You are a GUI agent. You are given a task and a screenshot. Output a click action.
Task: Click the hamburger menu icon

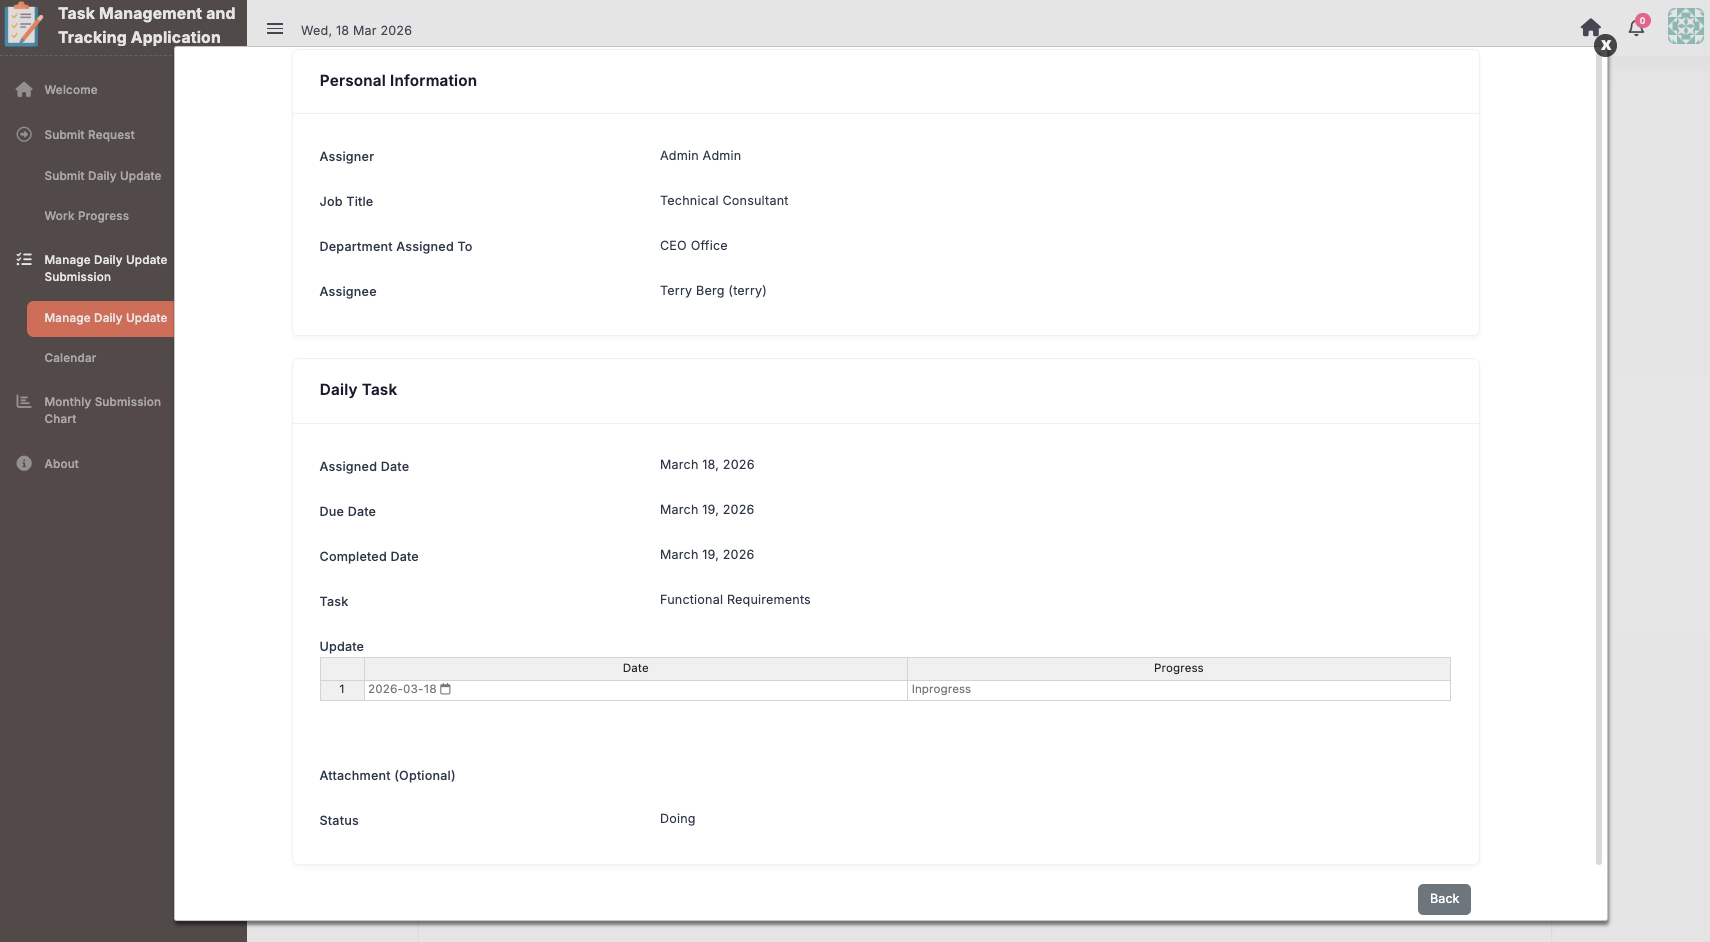click(x=275, y=29)
